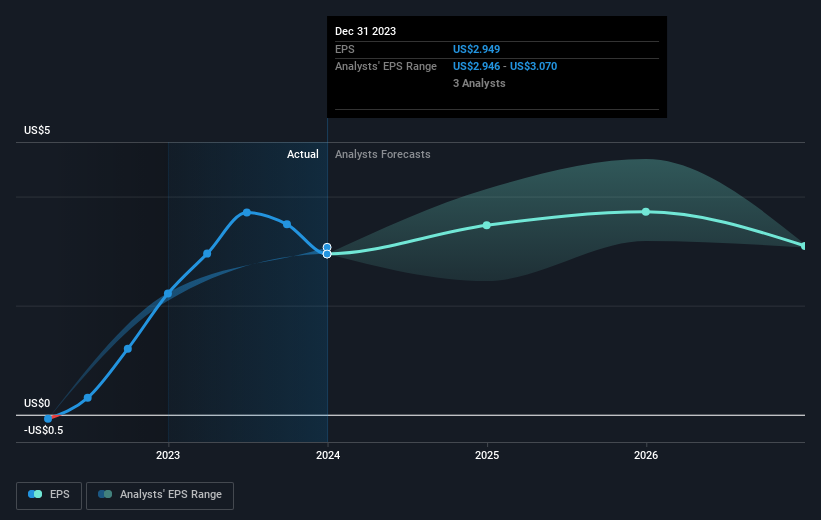Click the negative EPS starting data point
Image resolution: width=821 pixels, height=520 pixels.
point(48,418)
